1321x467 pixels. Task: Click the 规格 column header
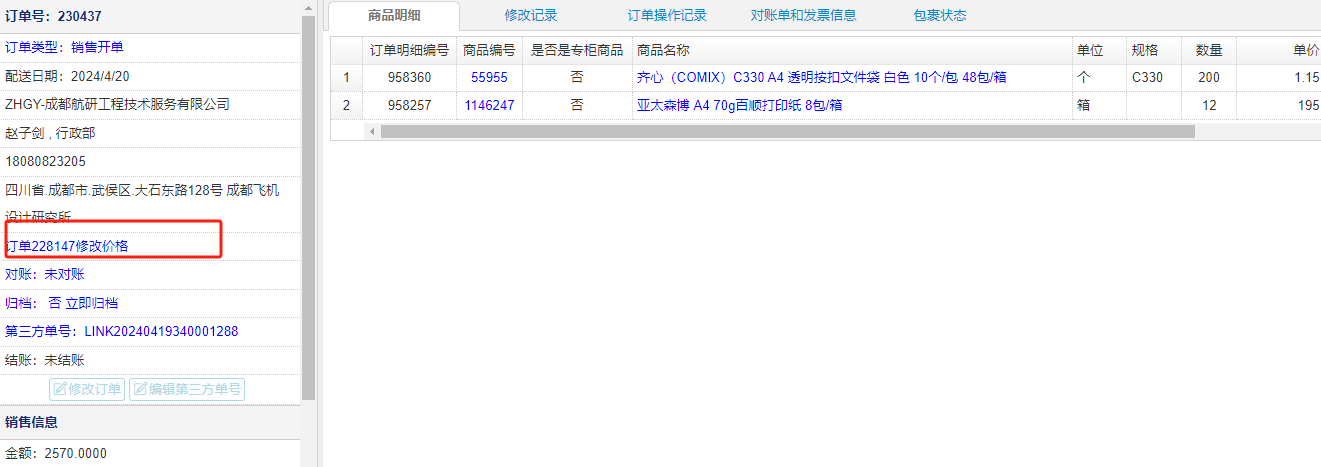pyautogui.click(x=1153, y=50)
